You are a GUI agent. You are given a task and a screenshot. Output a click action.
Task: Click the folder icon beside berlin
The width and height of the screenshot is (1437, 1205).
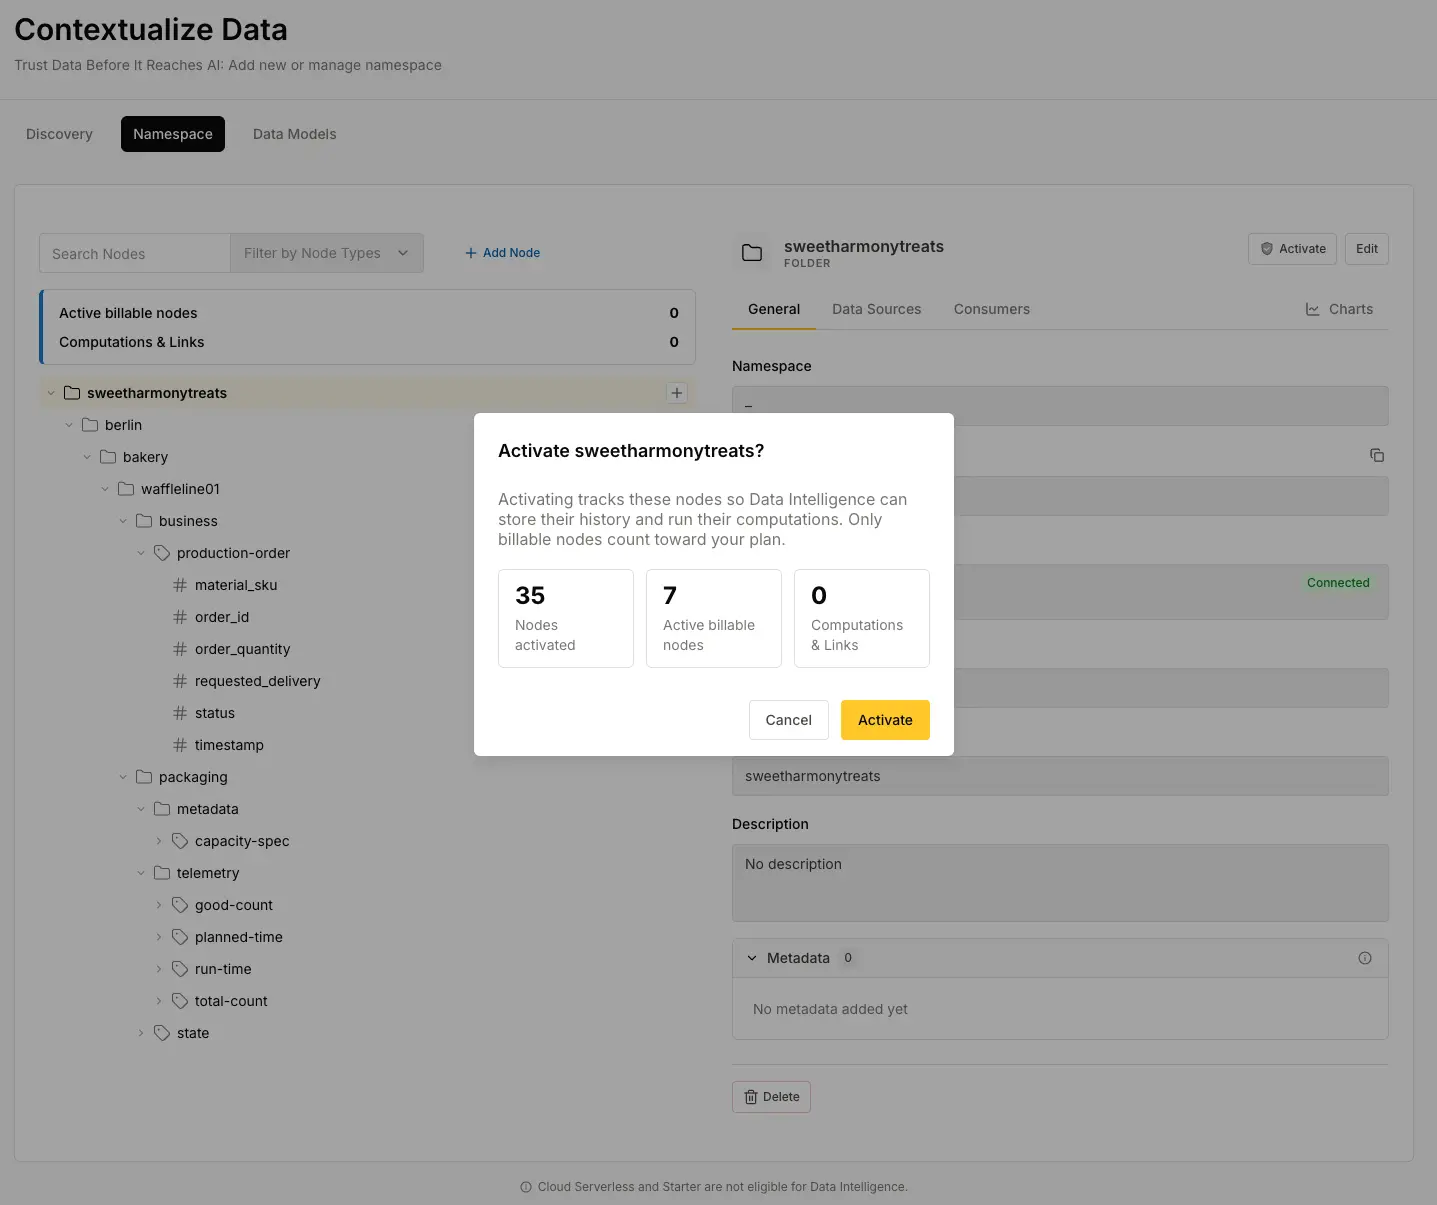90,425
